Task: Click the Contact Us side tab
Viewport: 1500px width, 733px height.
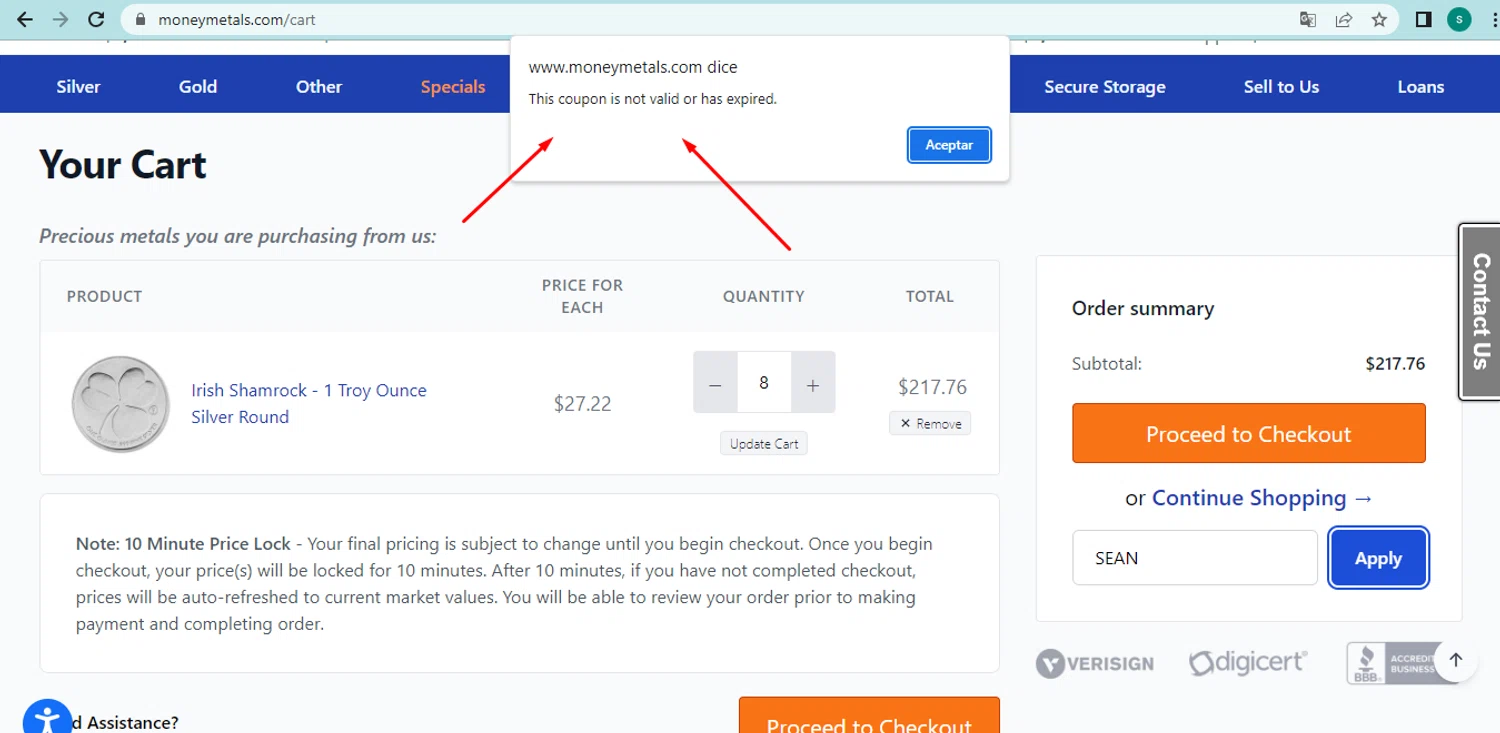Action: point(1480,312)
